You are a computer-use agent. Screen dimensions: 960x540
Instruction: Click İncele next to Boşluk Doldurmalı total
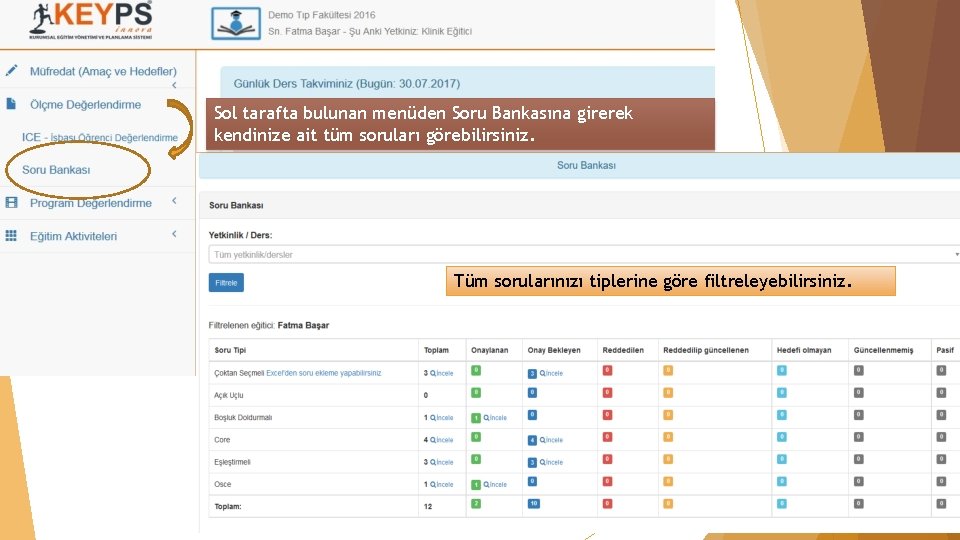tap(441, 418)
